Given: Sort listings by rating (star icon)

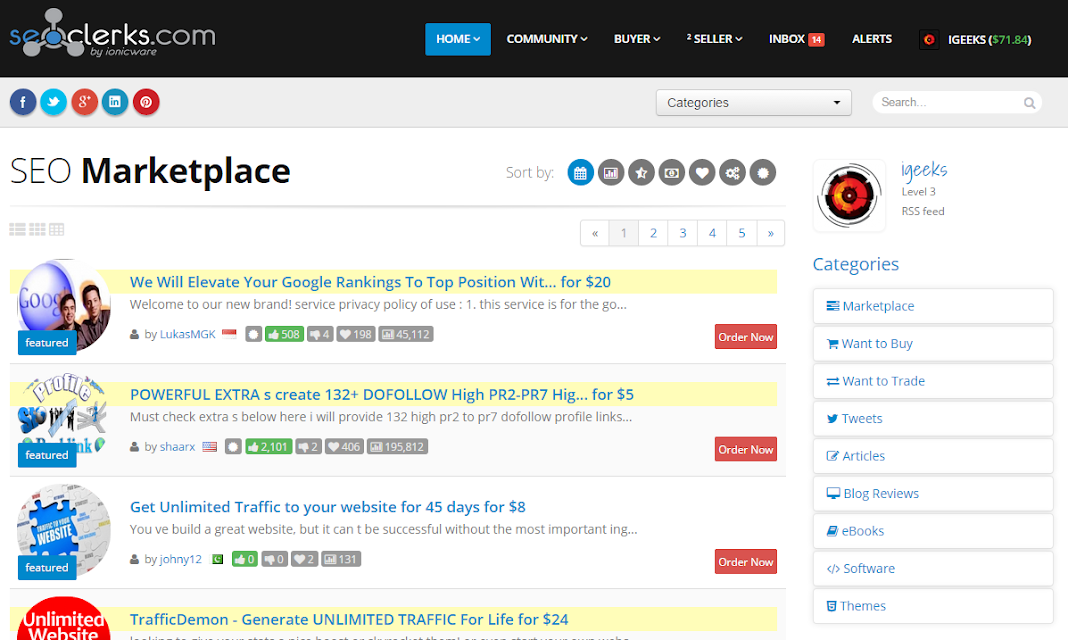Looking at the screenshot, I should coord(641,173).
